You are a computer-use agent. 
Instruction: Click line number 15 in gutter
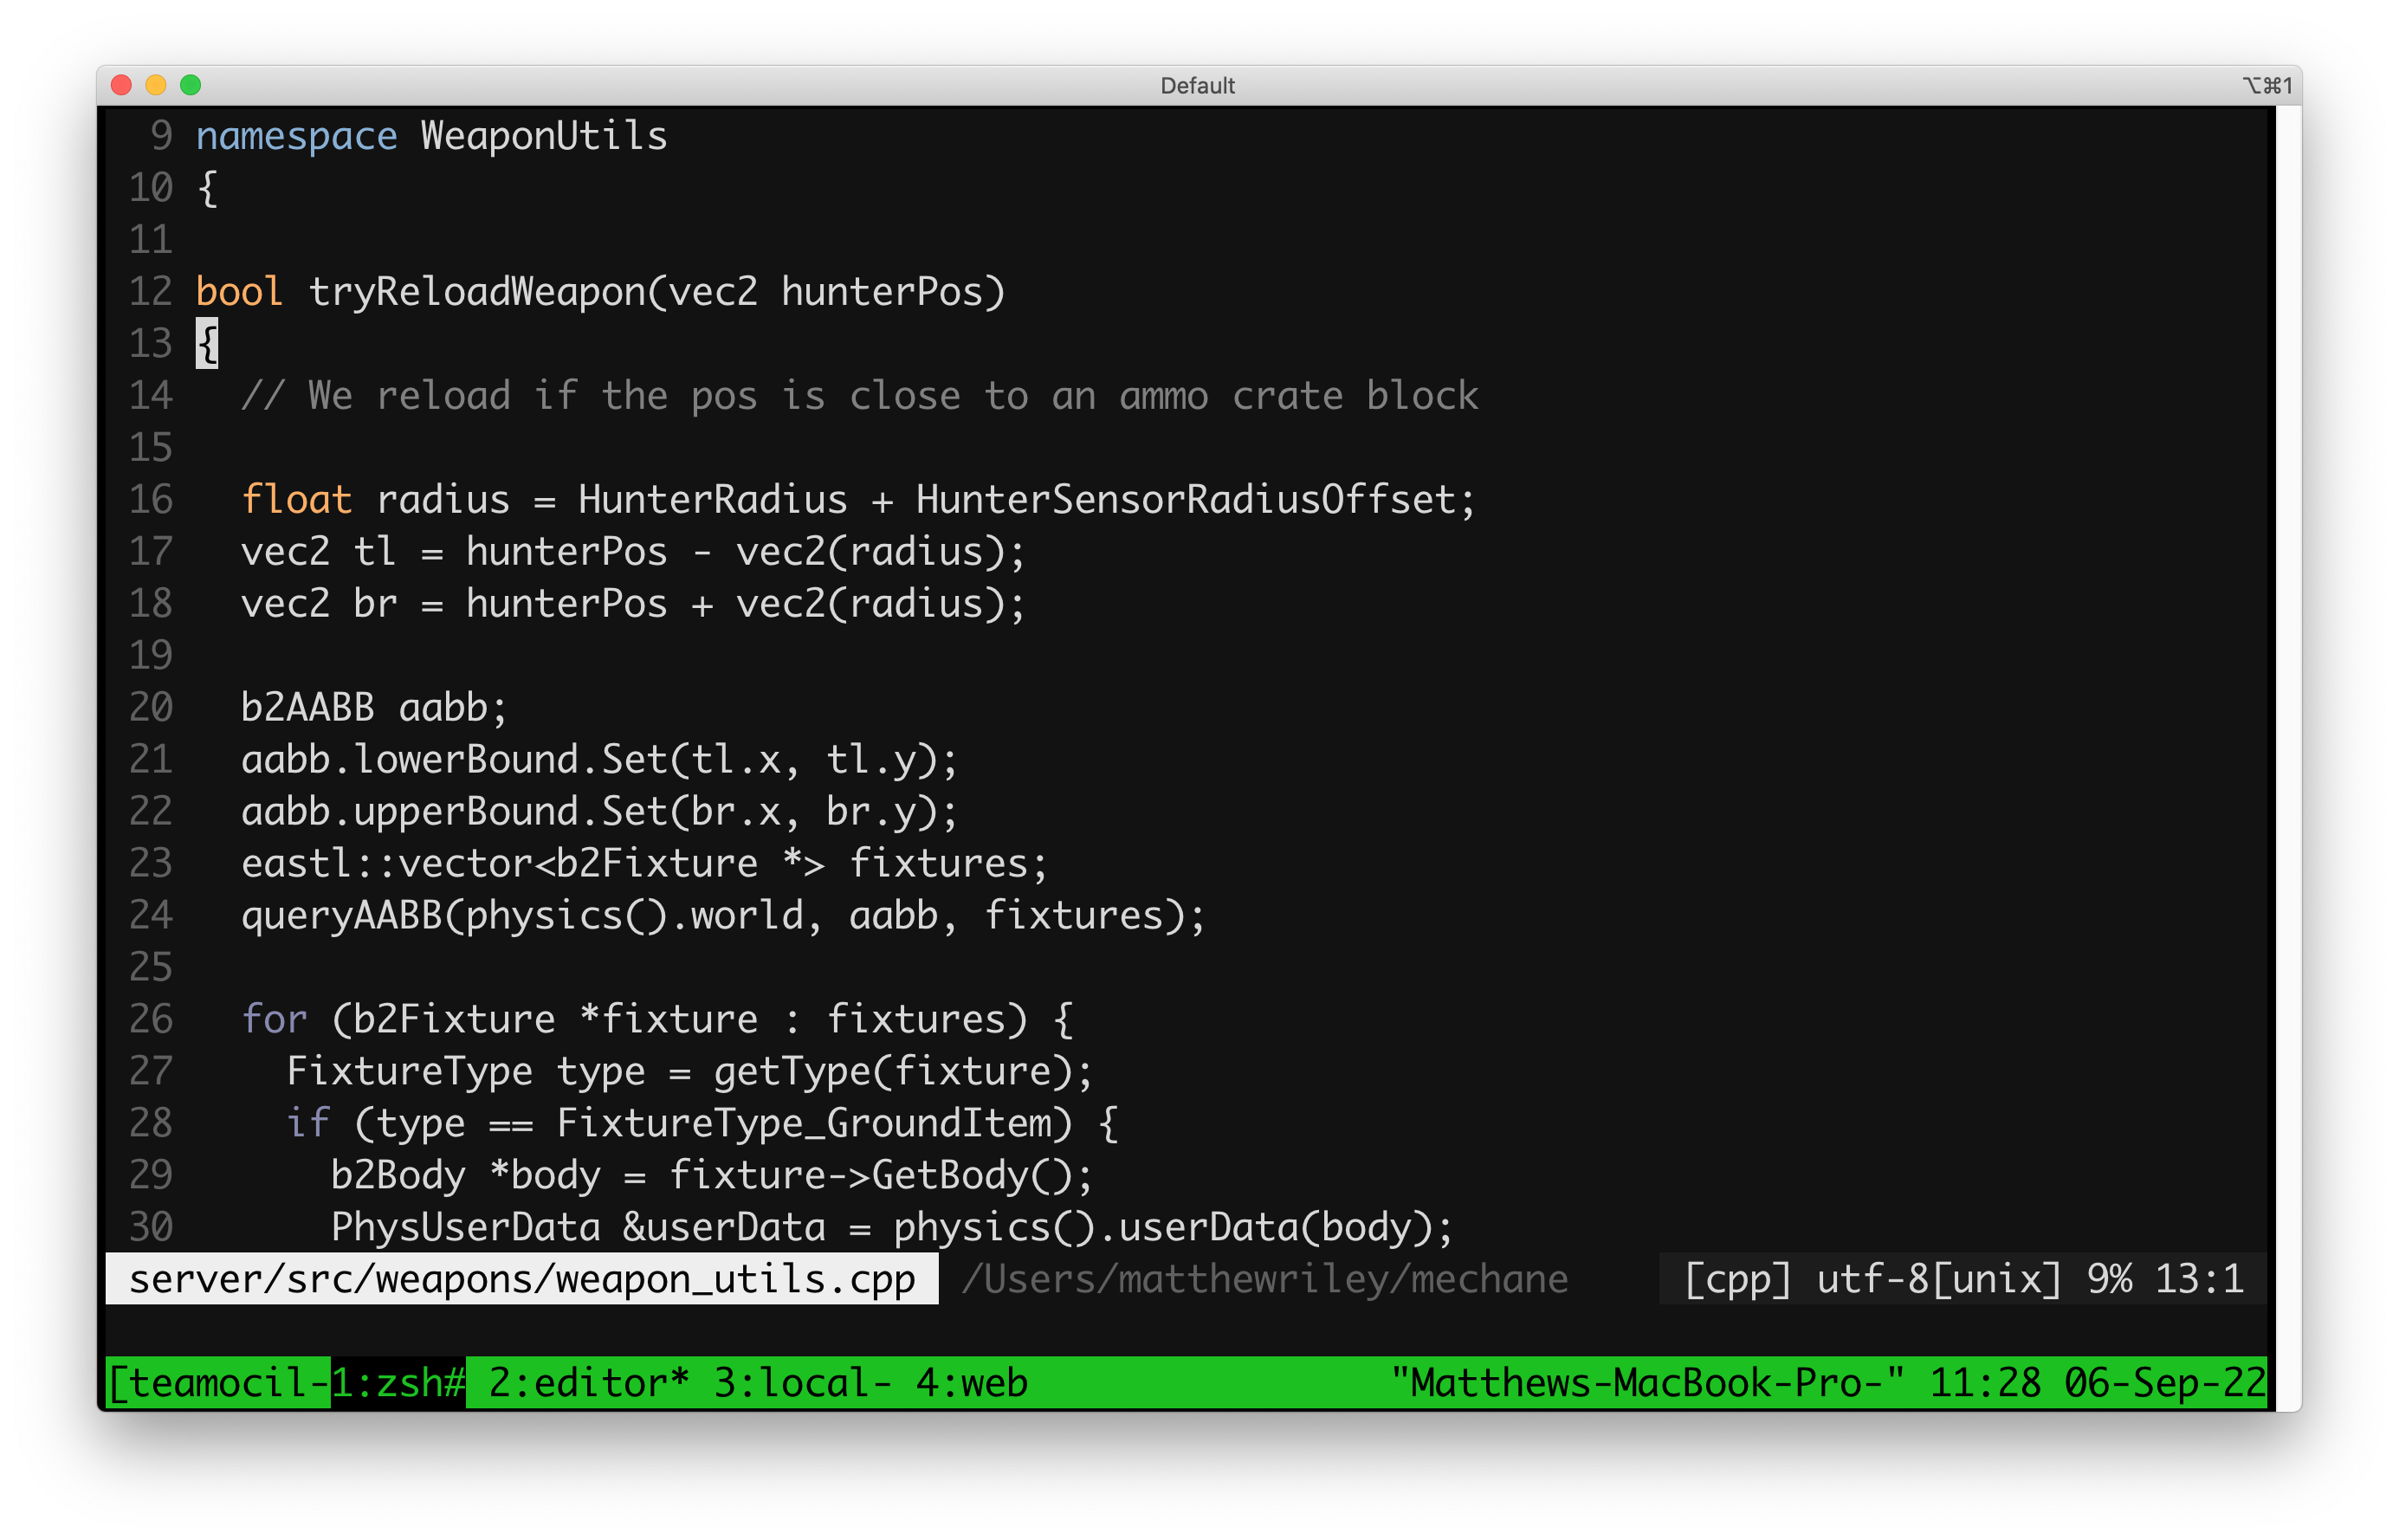pyautogui.click(x=151, y=448)
